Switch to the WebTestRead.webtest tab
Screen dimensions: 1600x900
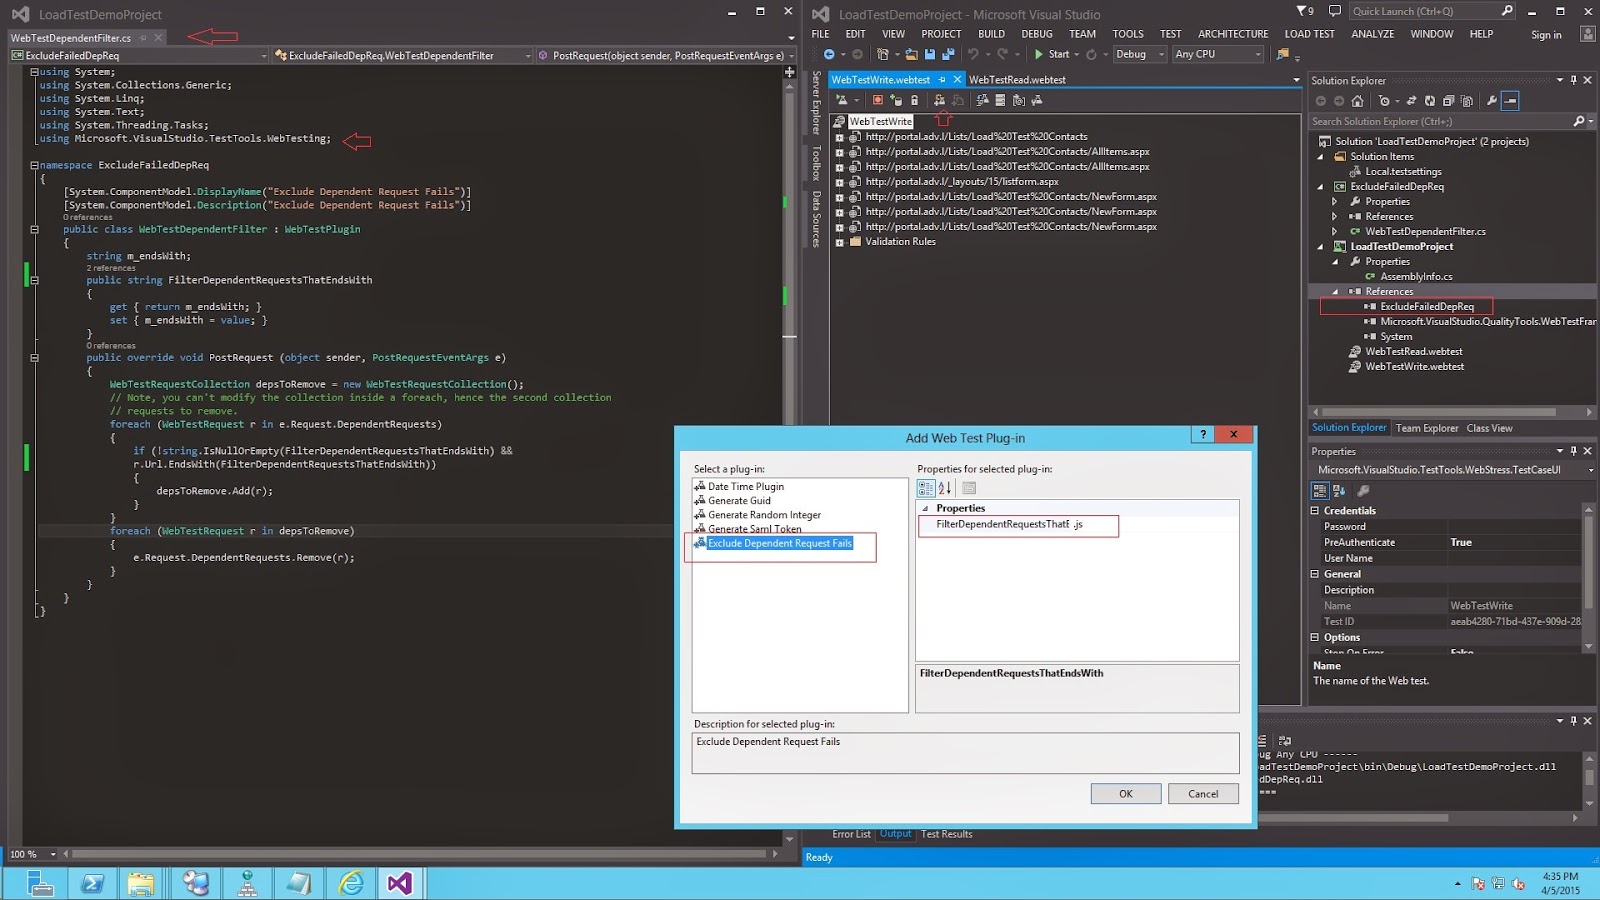1017,80
